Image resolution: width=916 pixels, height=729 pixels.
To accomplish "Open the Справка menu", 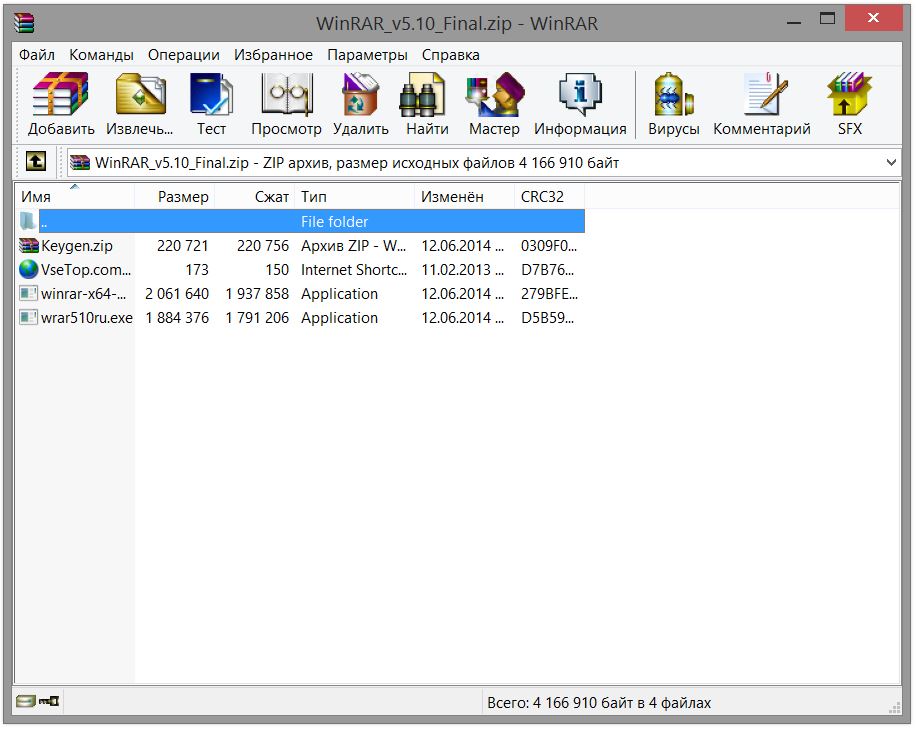I will click(x=450, y=55).
